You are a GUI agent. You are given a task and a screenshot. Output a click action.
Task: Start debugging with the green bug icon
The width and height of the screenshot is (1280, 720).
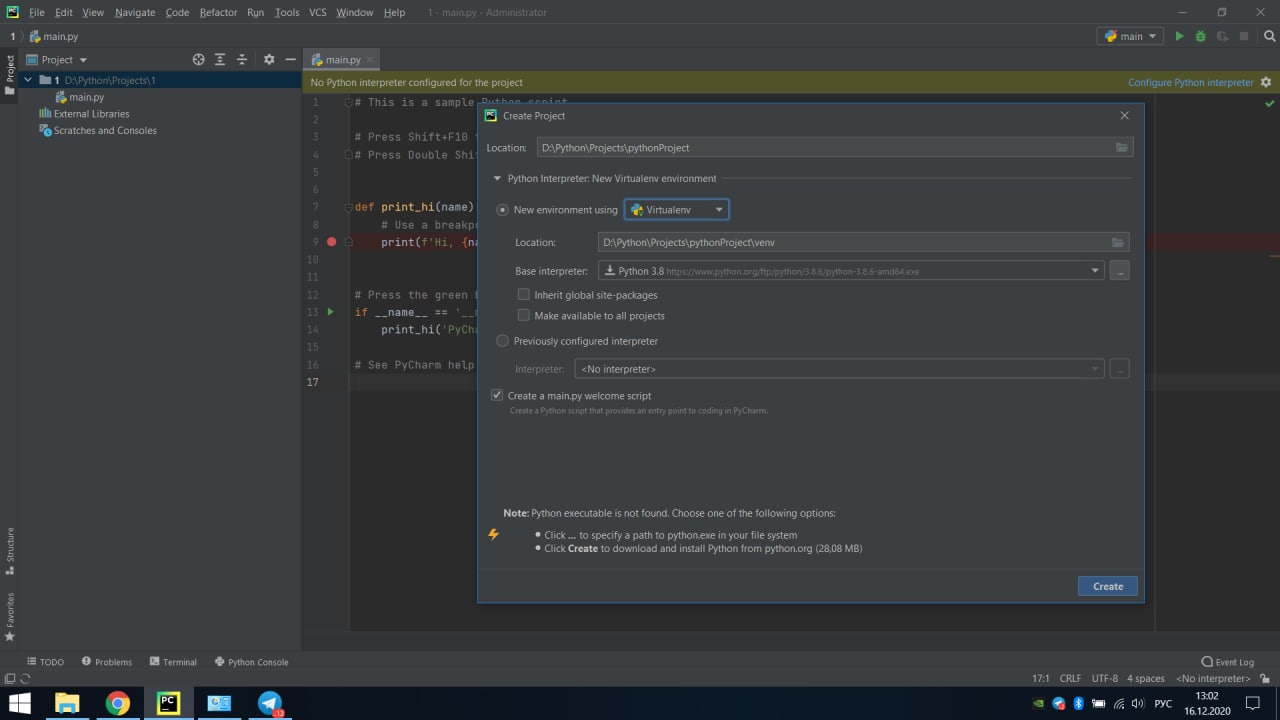(x=1201, y=36)
